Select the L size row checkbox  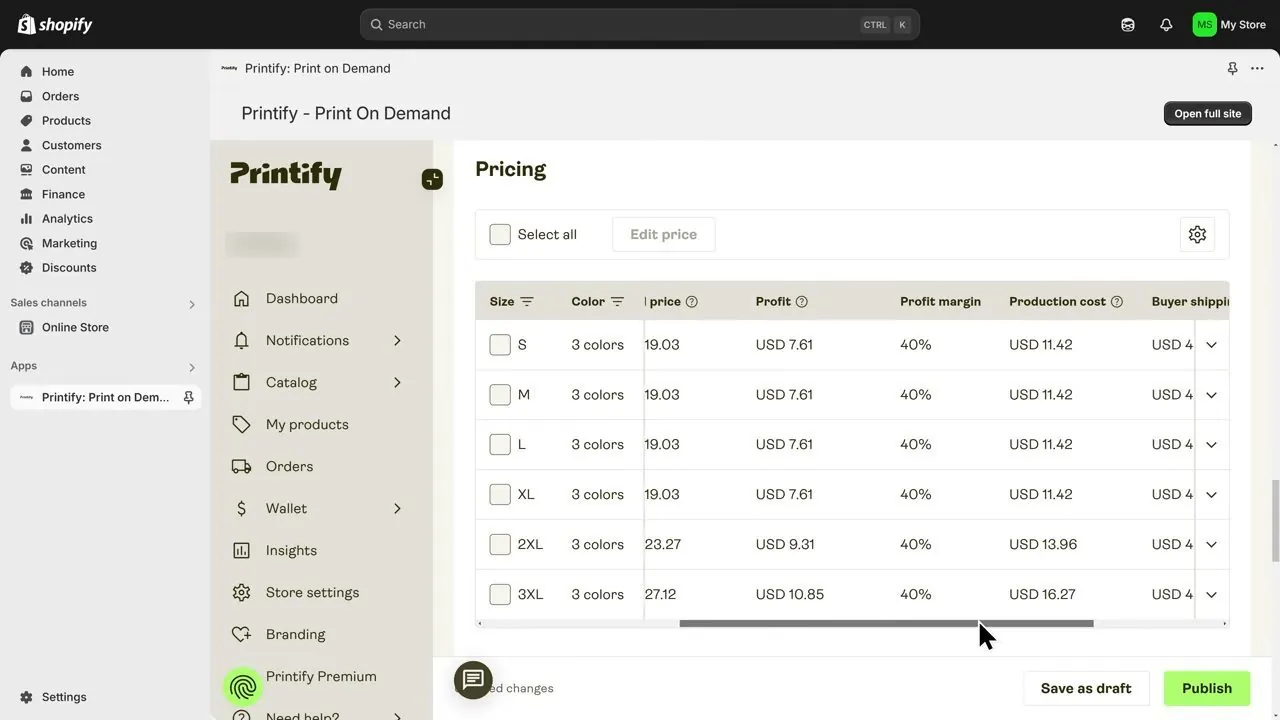click(500, 444)
